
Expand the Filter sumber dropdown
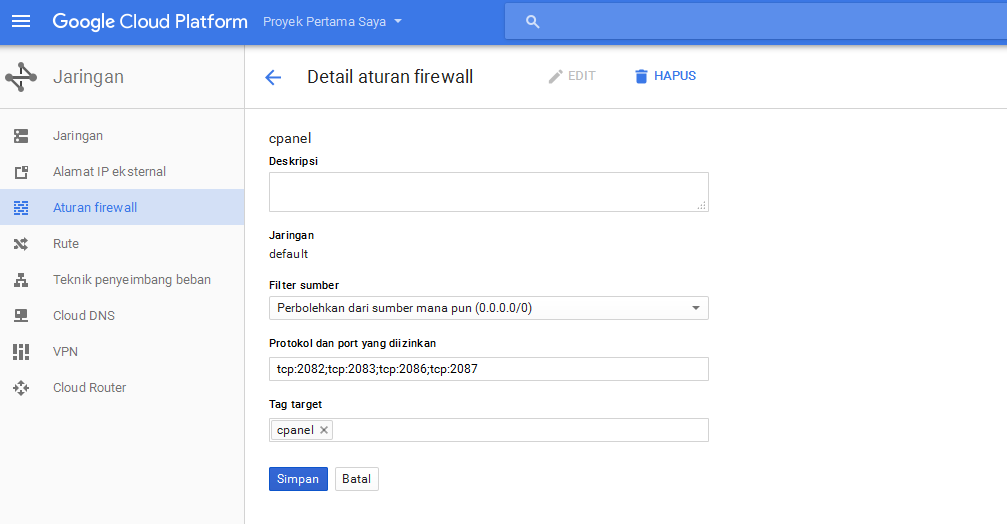(x=488, y=308)
